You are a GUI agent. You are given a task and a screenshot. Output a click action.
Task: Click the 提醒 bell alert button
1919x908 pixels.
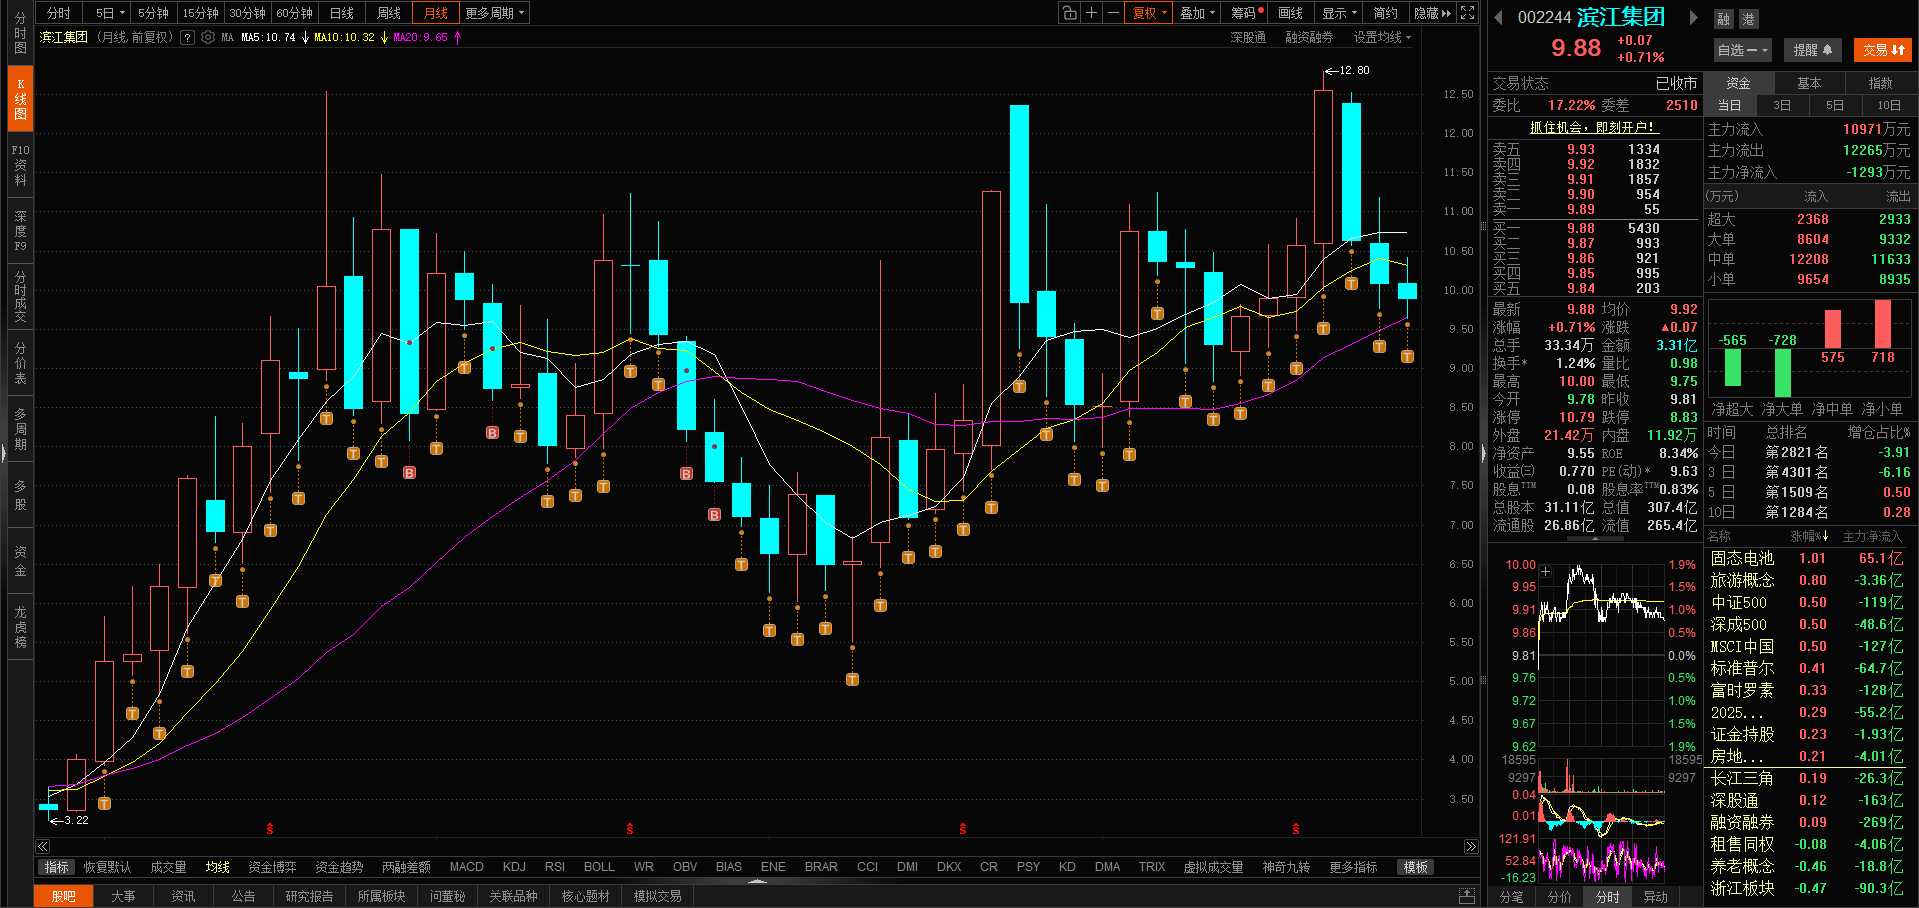1812,50
